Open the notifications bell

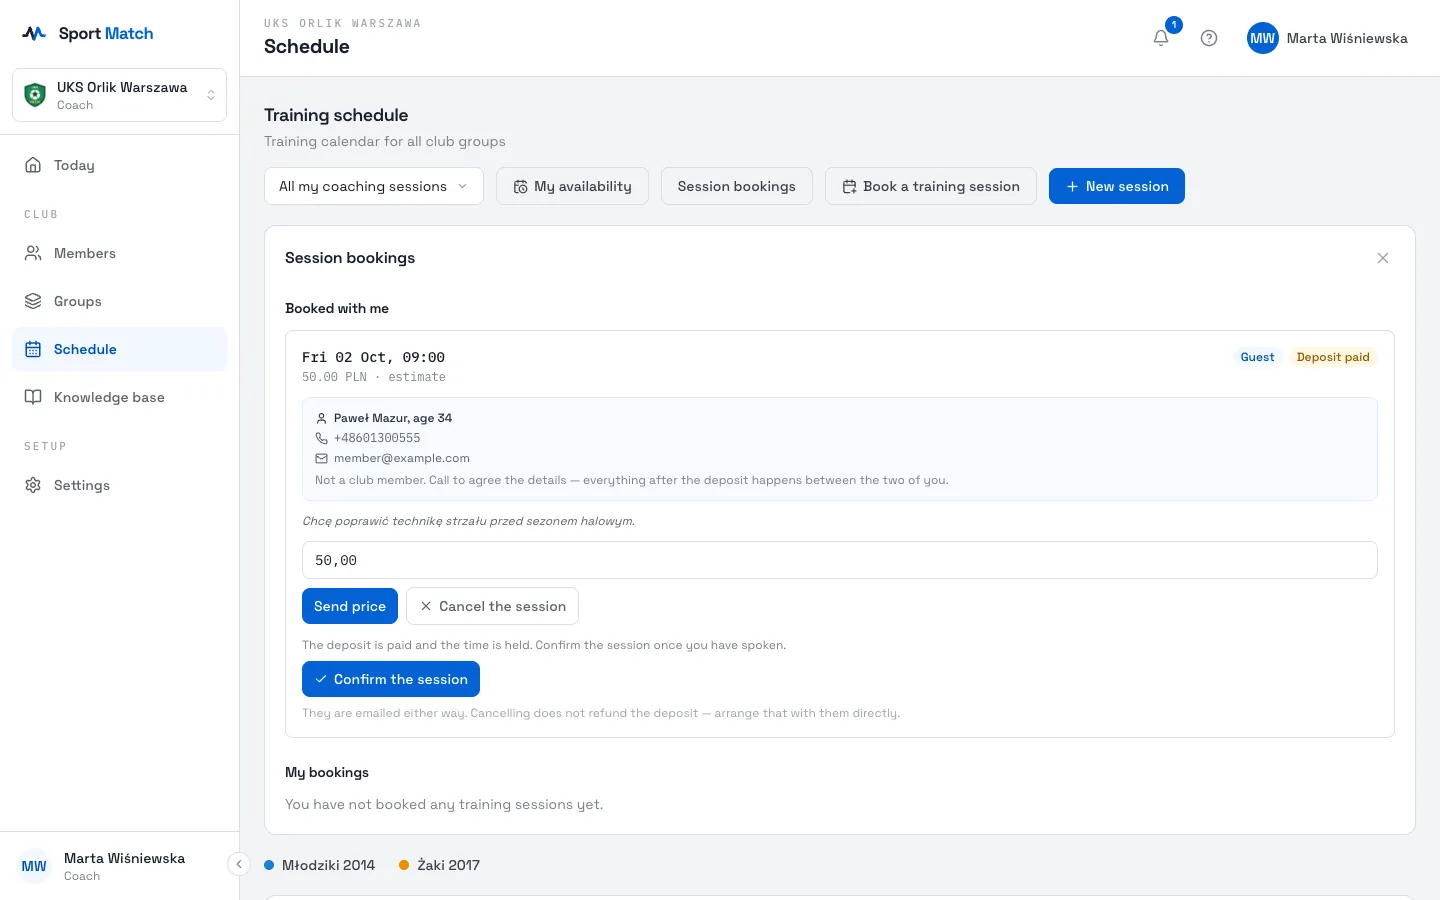[x=1161, y=38]
